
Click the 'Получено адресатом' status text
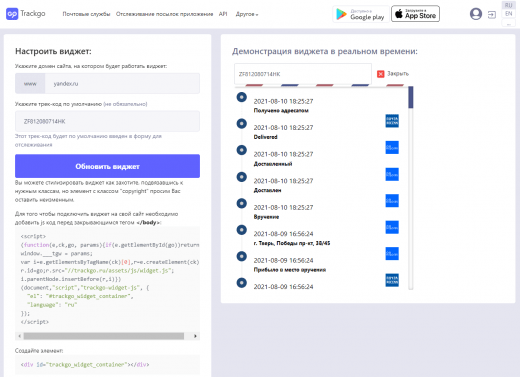281,110
